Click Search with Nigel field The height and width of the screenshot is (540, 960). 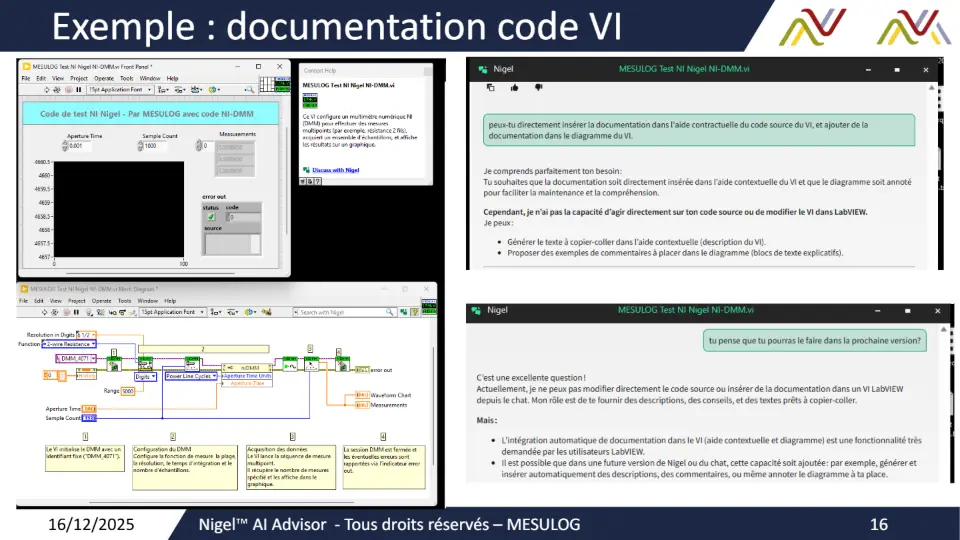[344, 312]
